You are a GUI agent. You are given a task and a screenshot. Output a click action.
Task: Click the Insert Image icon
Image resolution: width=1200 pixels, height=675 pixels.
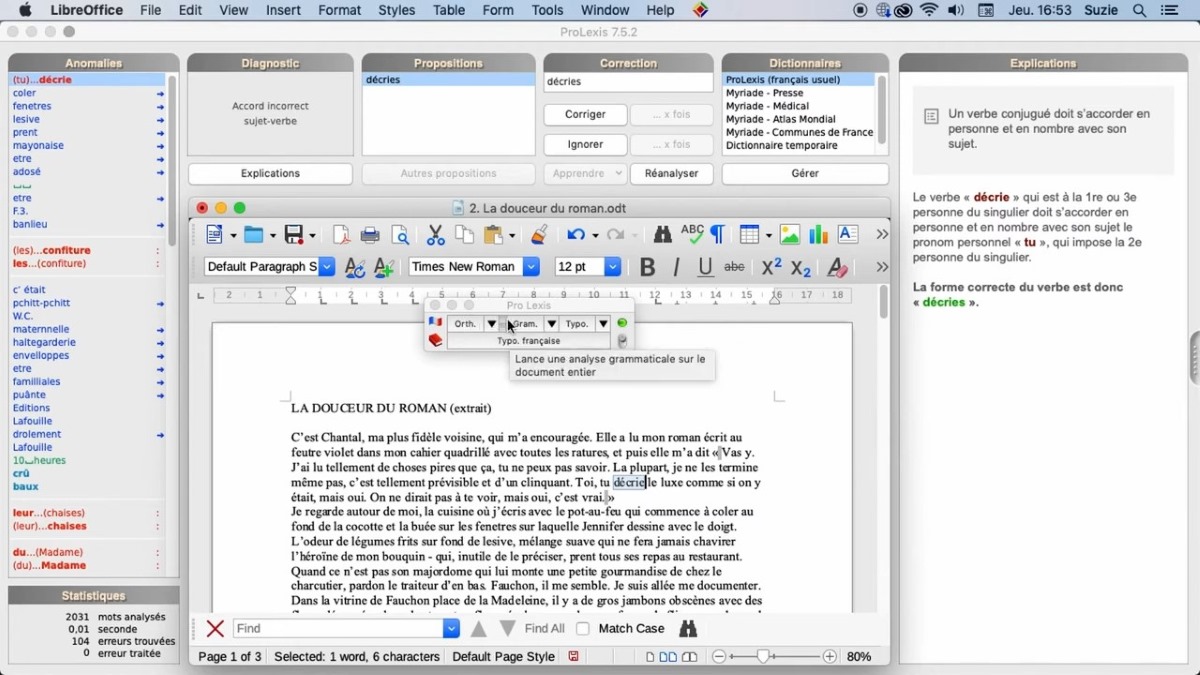tap(790, 235)
